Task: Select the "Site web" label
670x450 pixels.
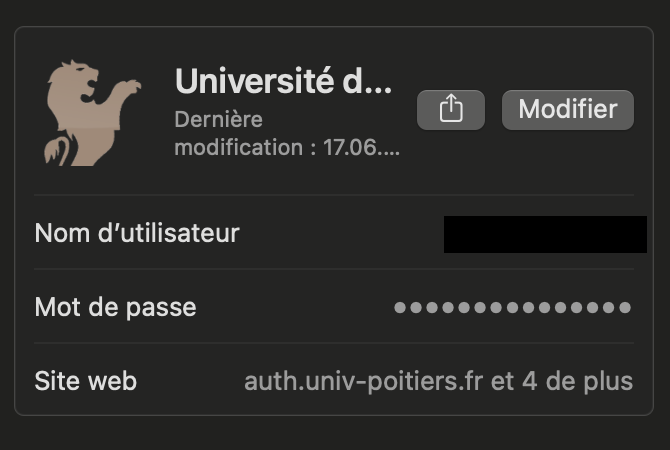Action: point(86,381)
